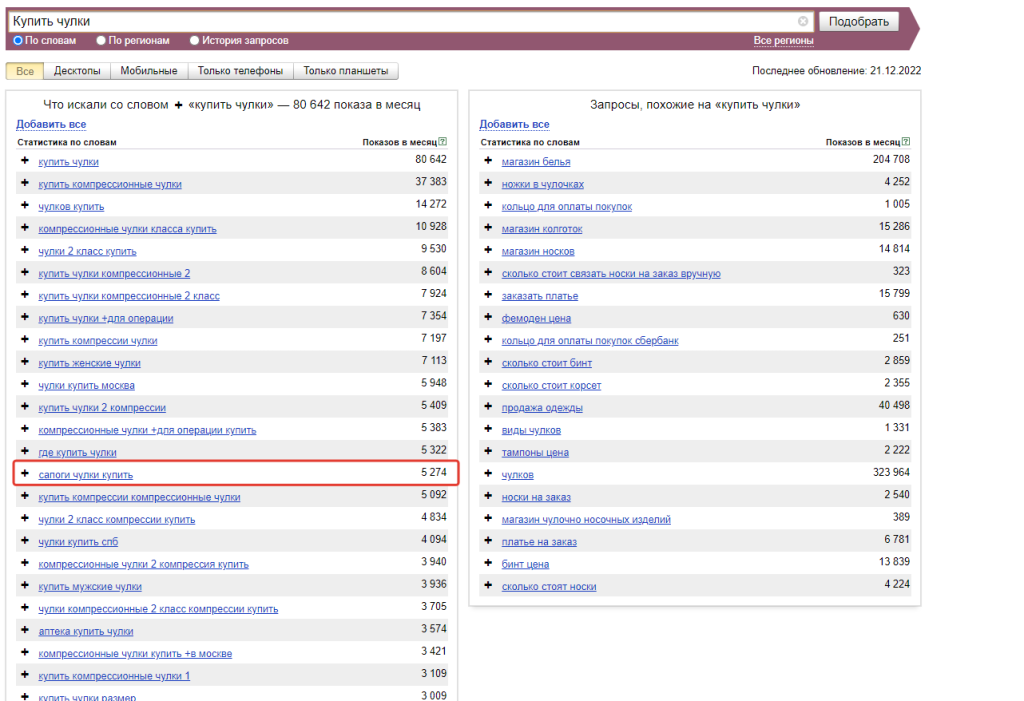The image size is (1024, 701).
Task: Add 'купить мужские чулки' with plus icon
Action: 25,585
